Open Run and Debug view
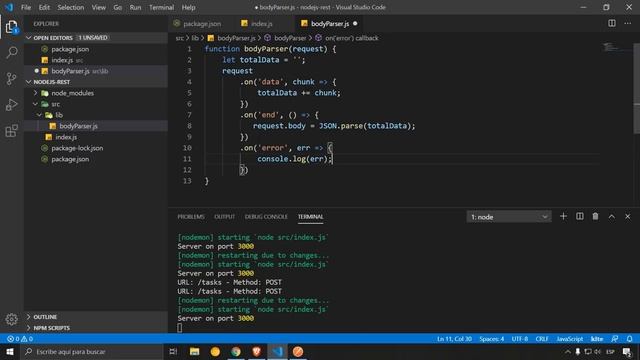This screenshot has width=640, height=360. [11, 104]
